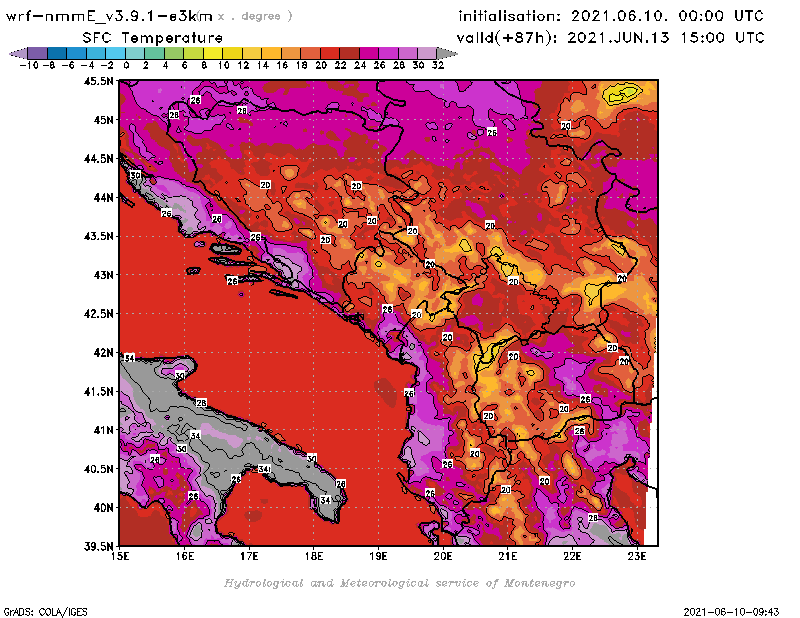Click the '15E' longitude label
The height and width of the screenshot is (618, 800).
[120, 556]
